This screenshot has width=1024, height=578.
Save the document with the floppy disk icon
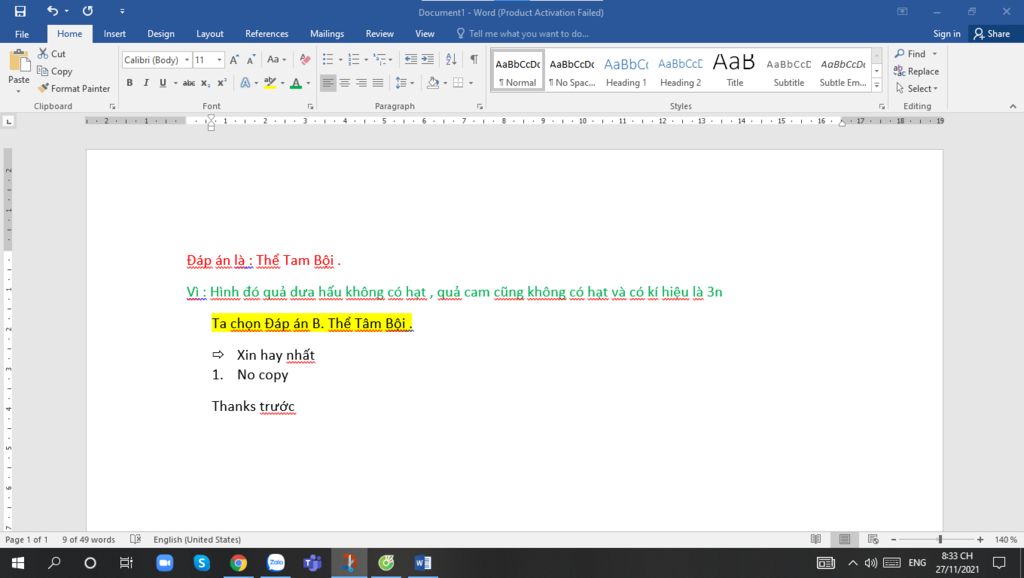point(20,11)
